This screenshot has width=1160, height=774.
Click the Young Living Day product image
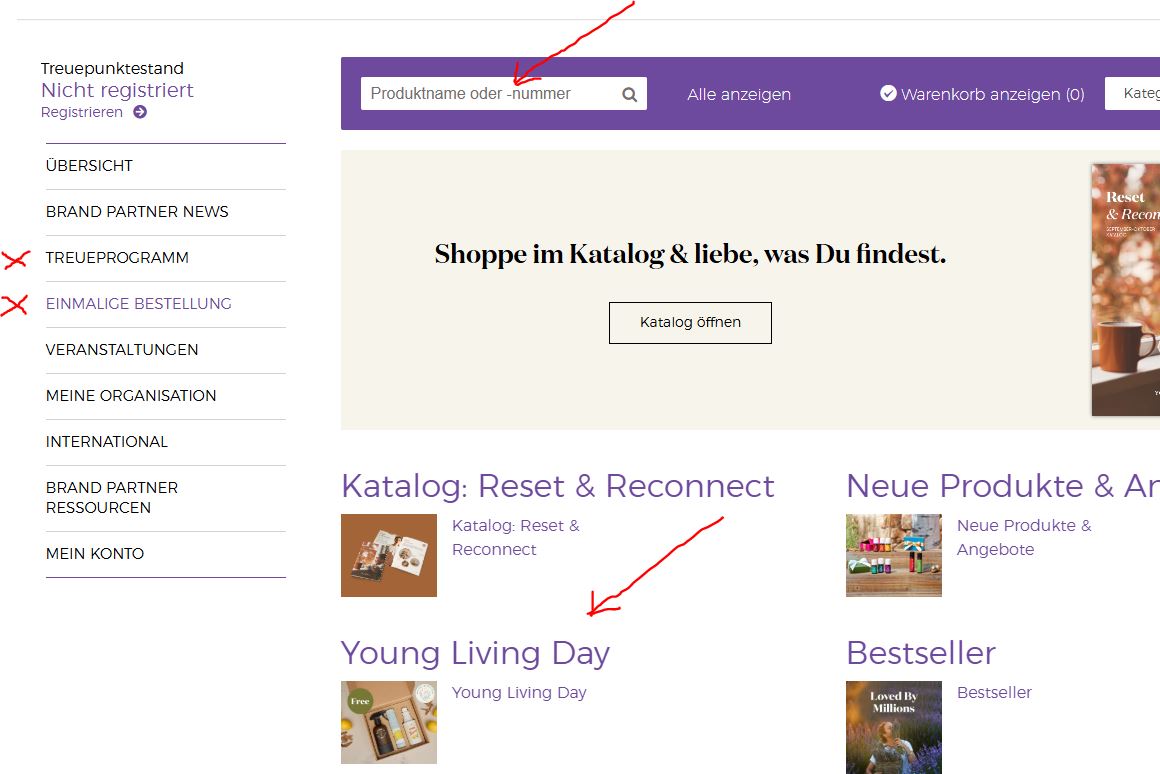point(389,722)
